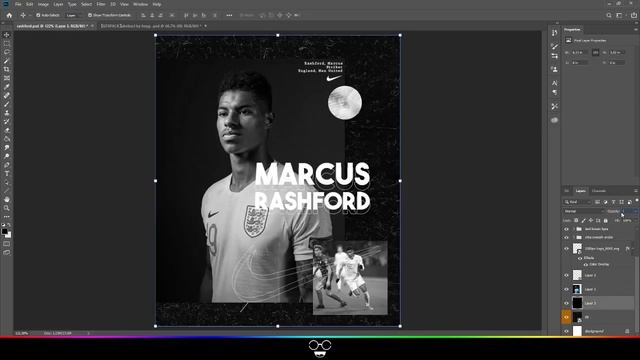Select the Hand tool
Viewport: 640px width, 360px height.
(x=7, y=200)
